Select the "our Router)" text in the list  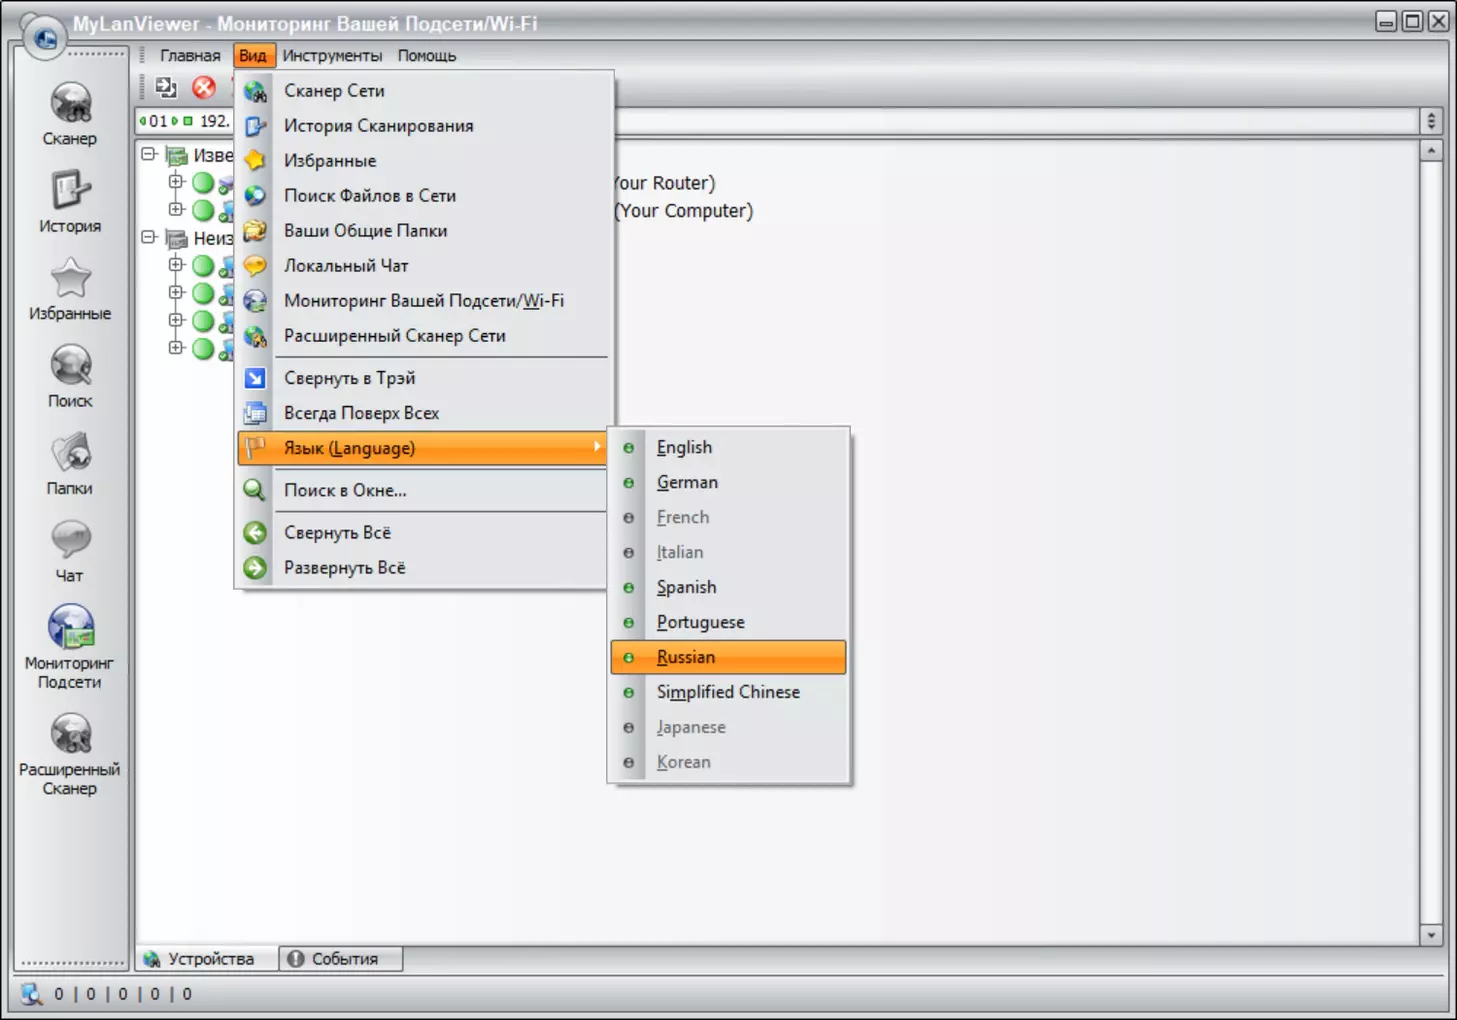click(665, 183)
